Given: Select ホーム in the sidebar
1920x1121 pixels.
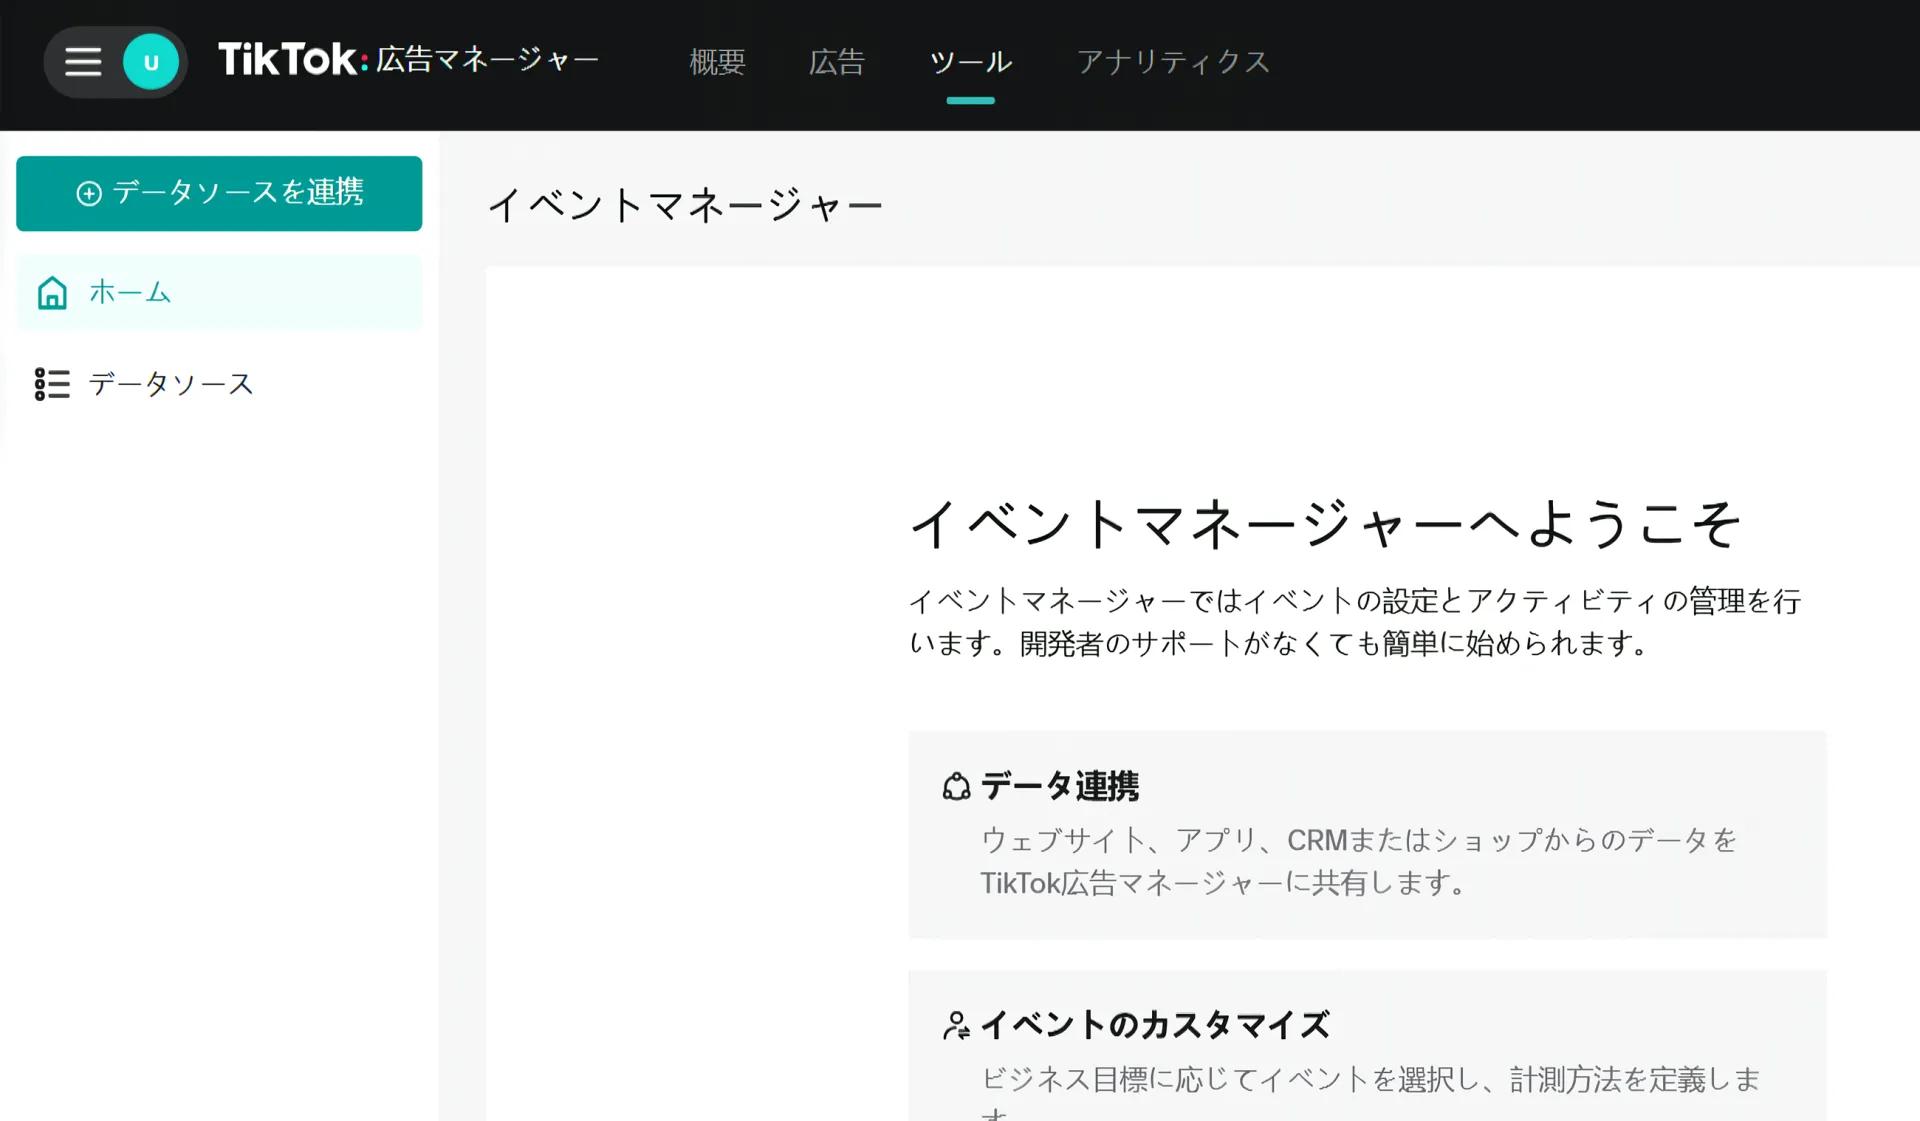Looking at the screenshot, I should point(219,292).
